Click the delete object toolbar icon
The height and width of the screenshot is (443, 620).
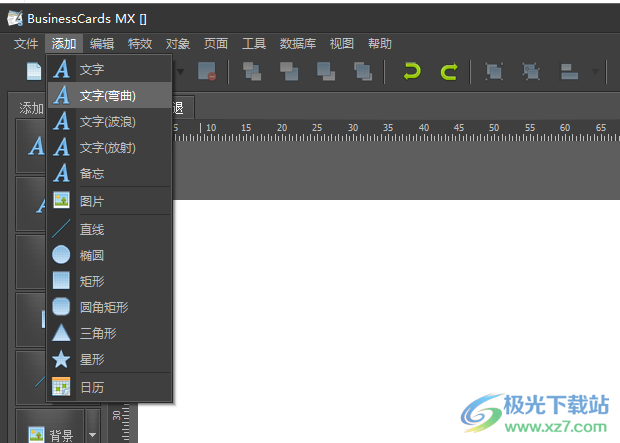click(x=207, y=71)
